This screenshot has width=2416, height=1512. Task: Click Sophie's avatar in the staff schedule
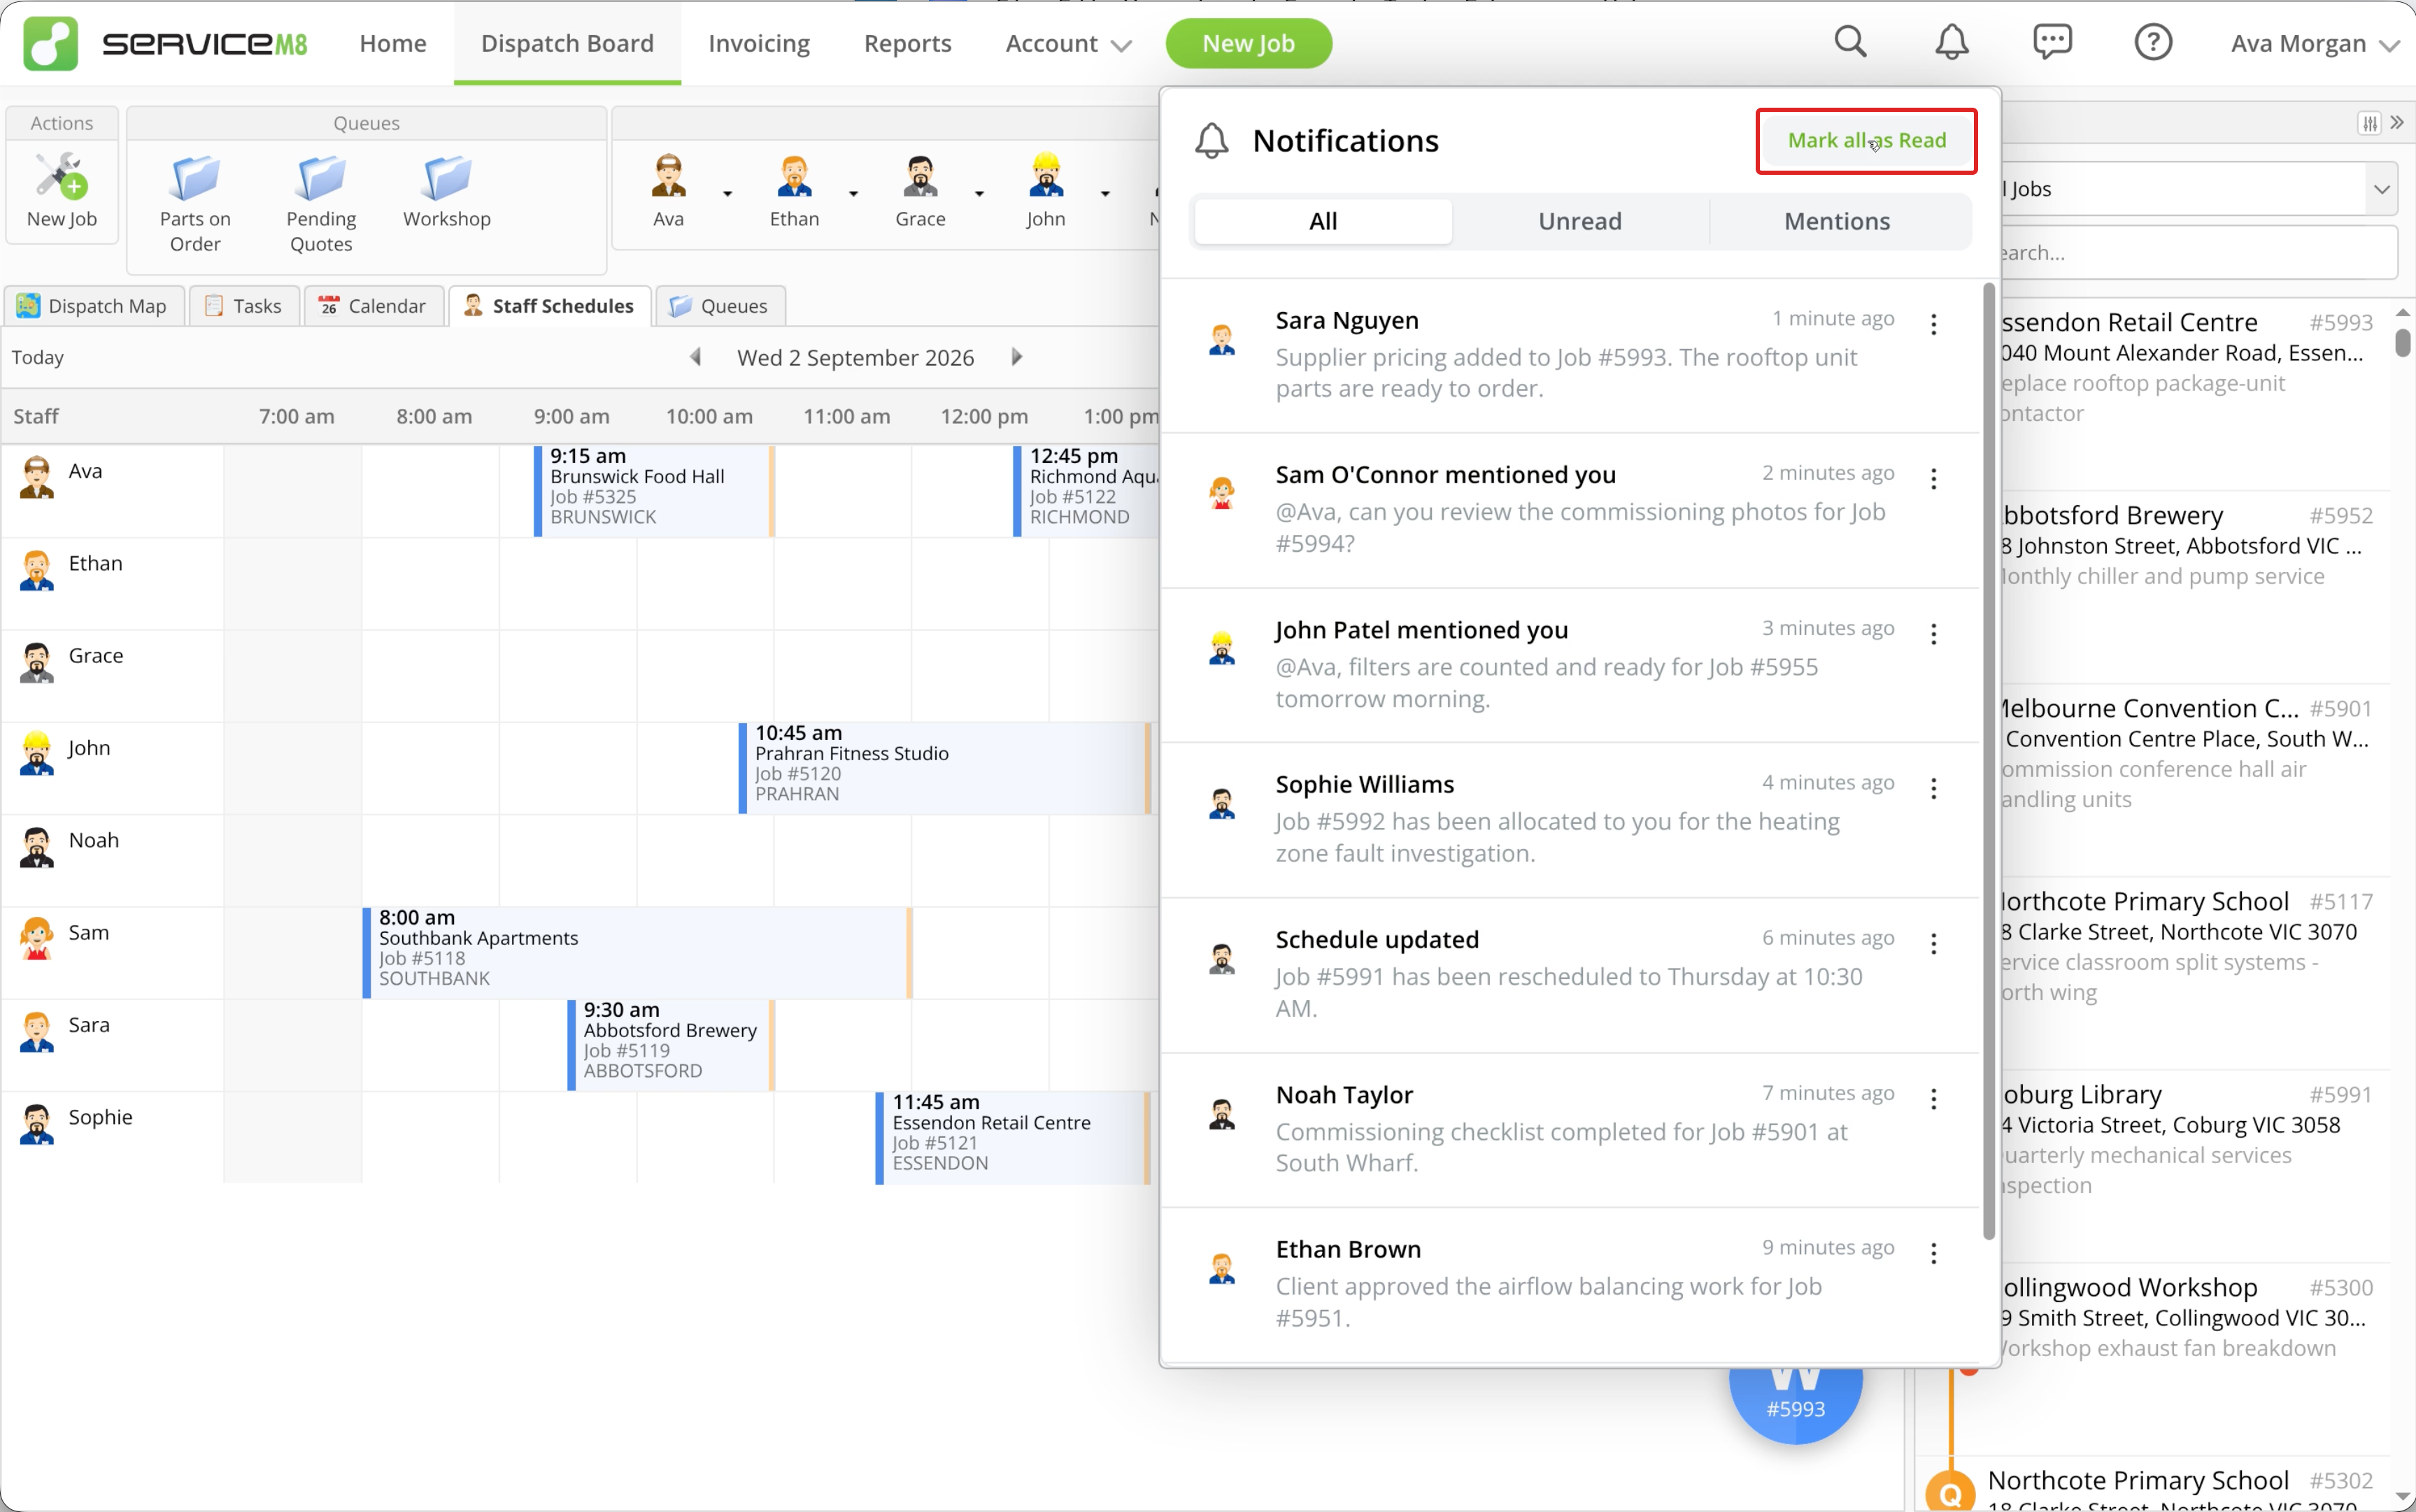pos(37,1125)
